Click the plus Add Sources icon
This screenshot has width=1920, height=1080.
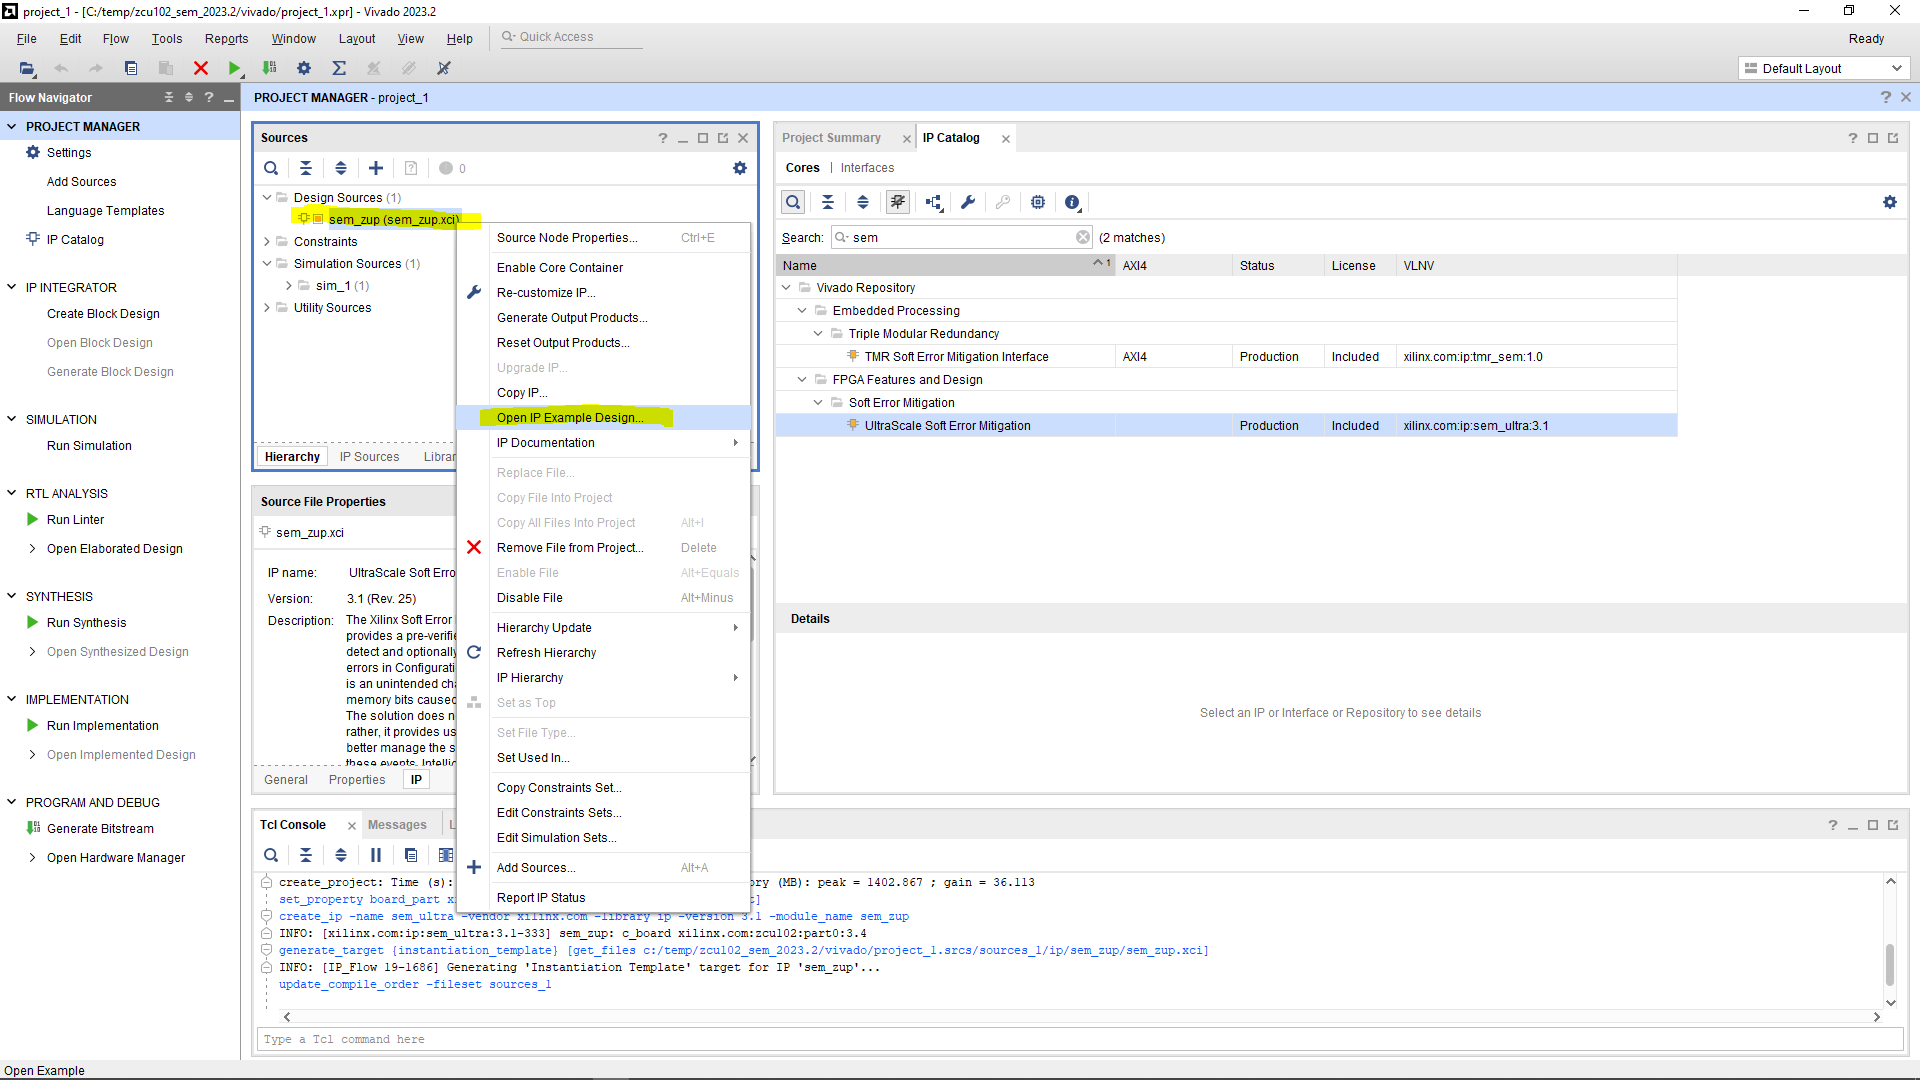click(x=376, y=168)
